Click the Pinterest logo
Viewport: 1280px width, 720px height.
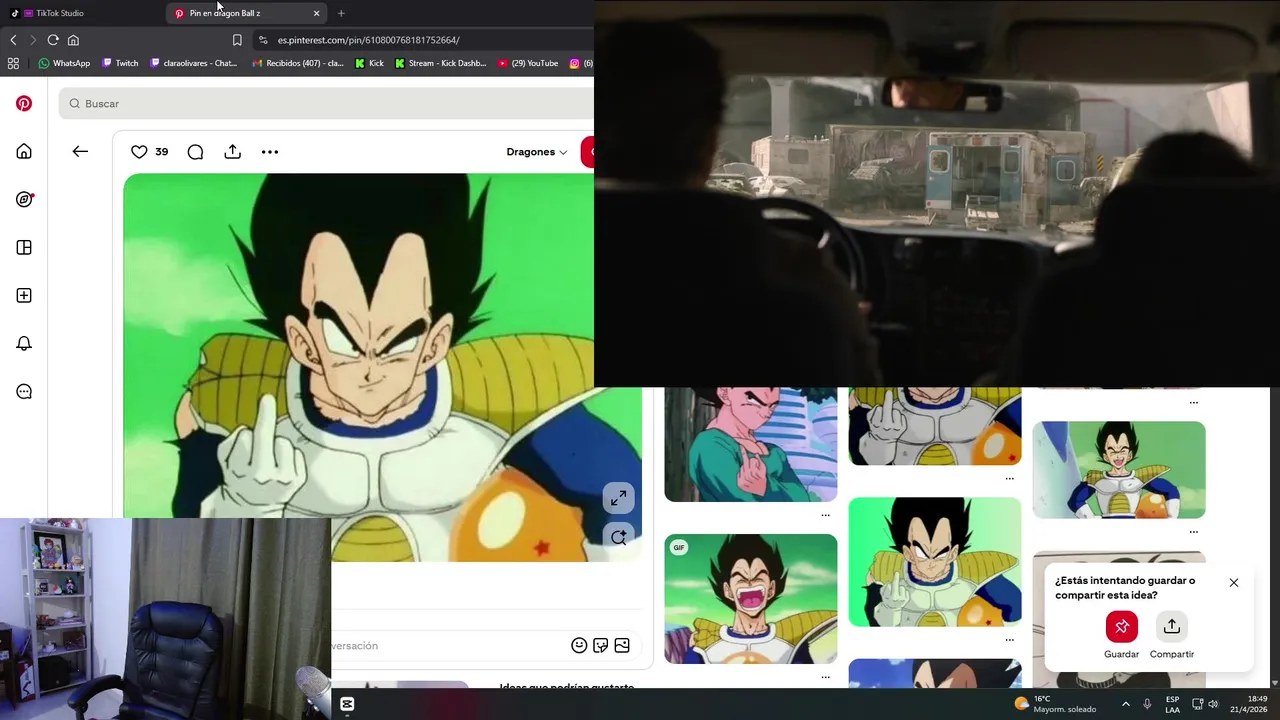(x=24, y=103)
